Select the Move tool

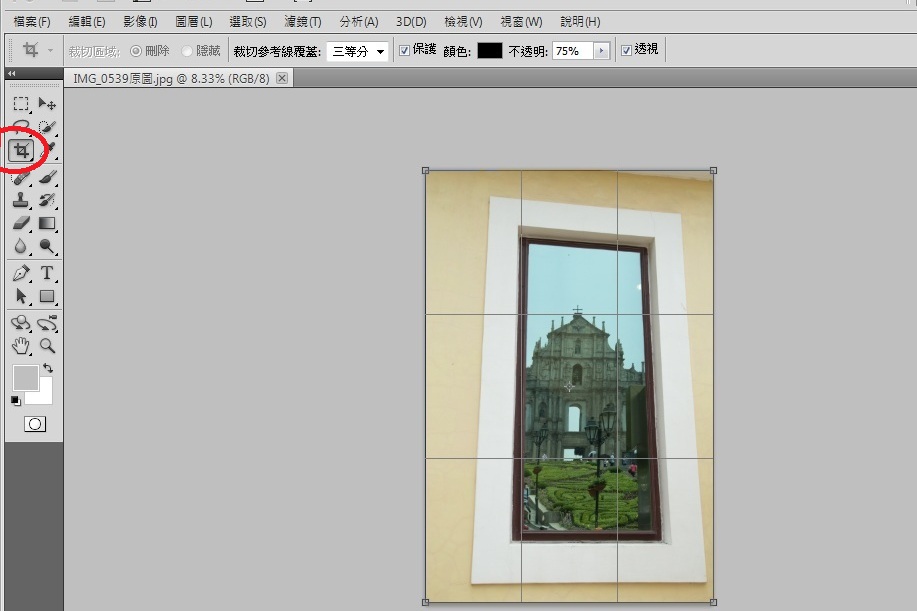pos(47,104)
